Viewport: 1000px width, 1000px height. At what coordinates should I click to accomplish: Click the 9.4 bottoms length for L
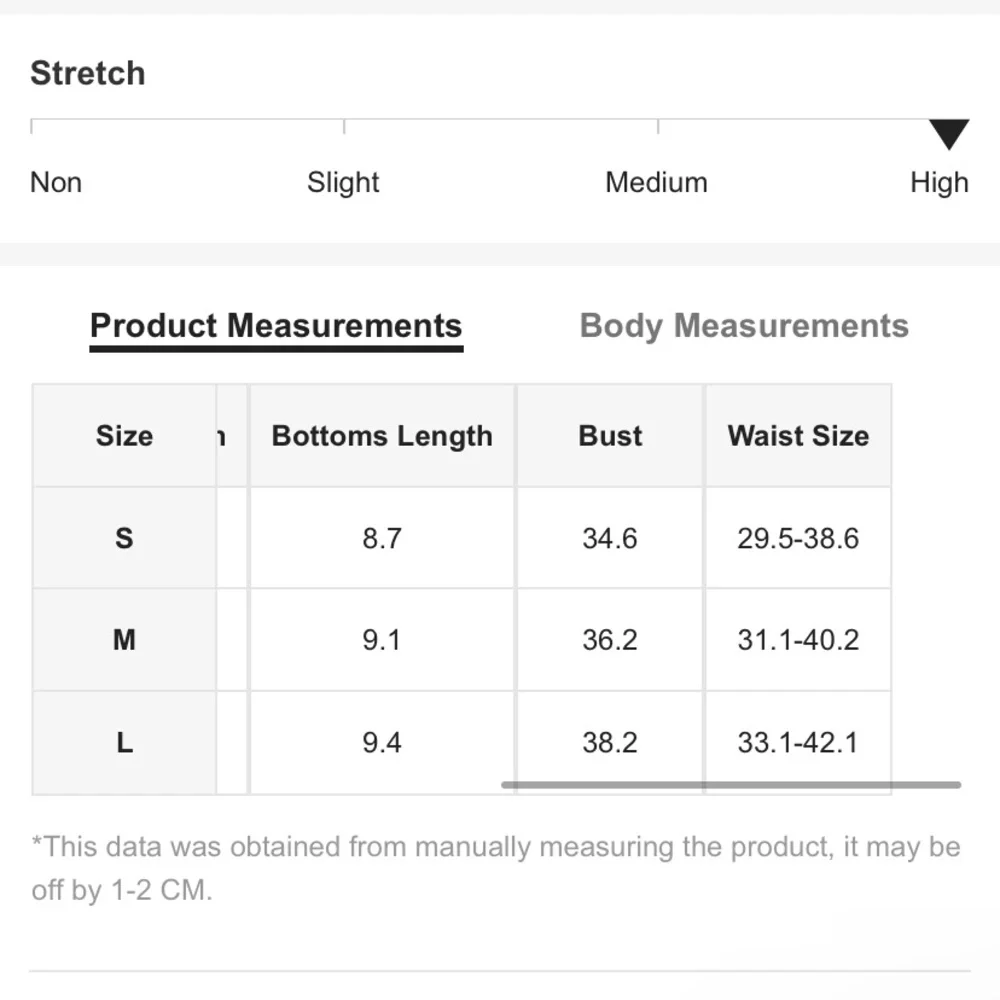(x=382, y=743)
